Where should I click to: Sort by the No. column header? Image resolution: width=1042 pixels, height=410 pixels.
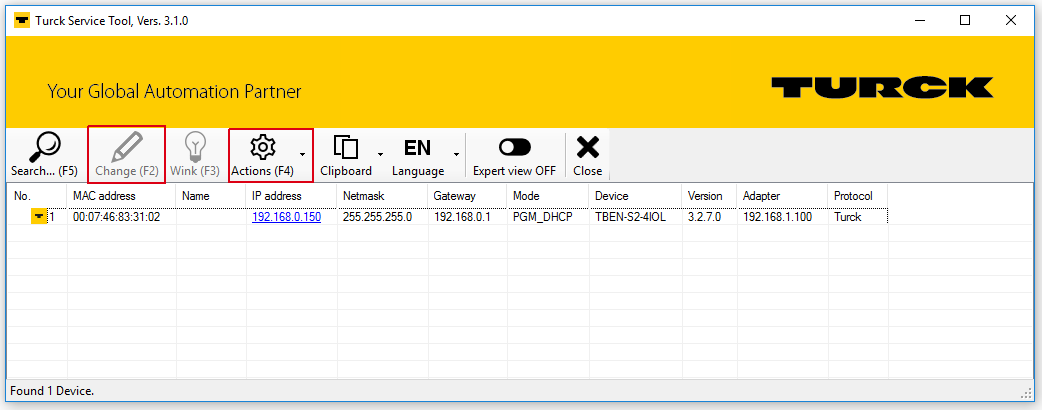(x=37, y=196)
